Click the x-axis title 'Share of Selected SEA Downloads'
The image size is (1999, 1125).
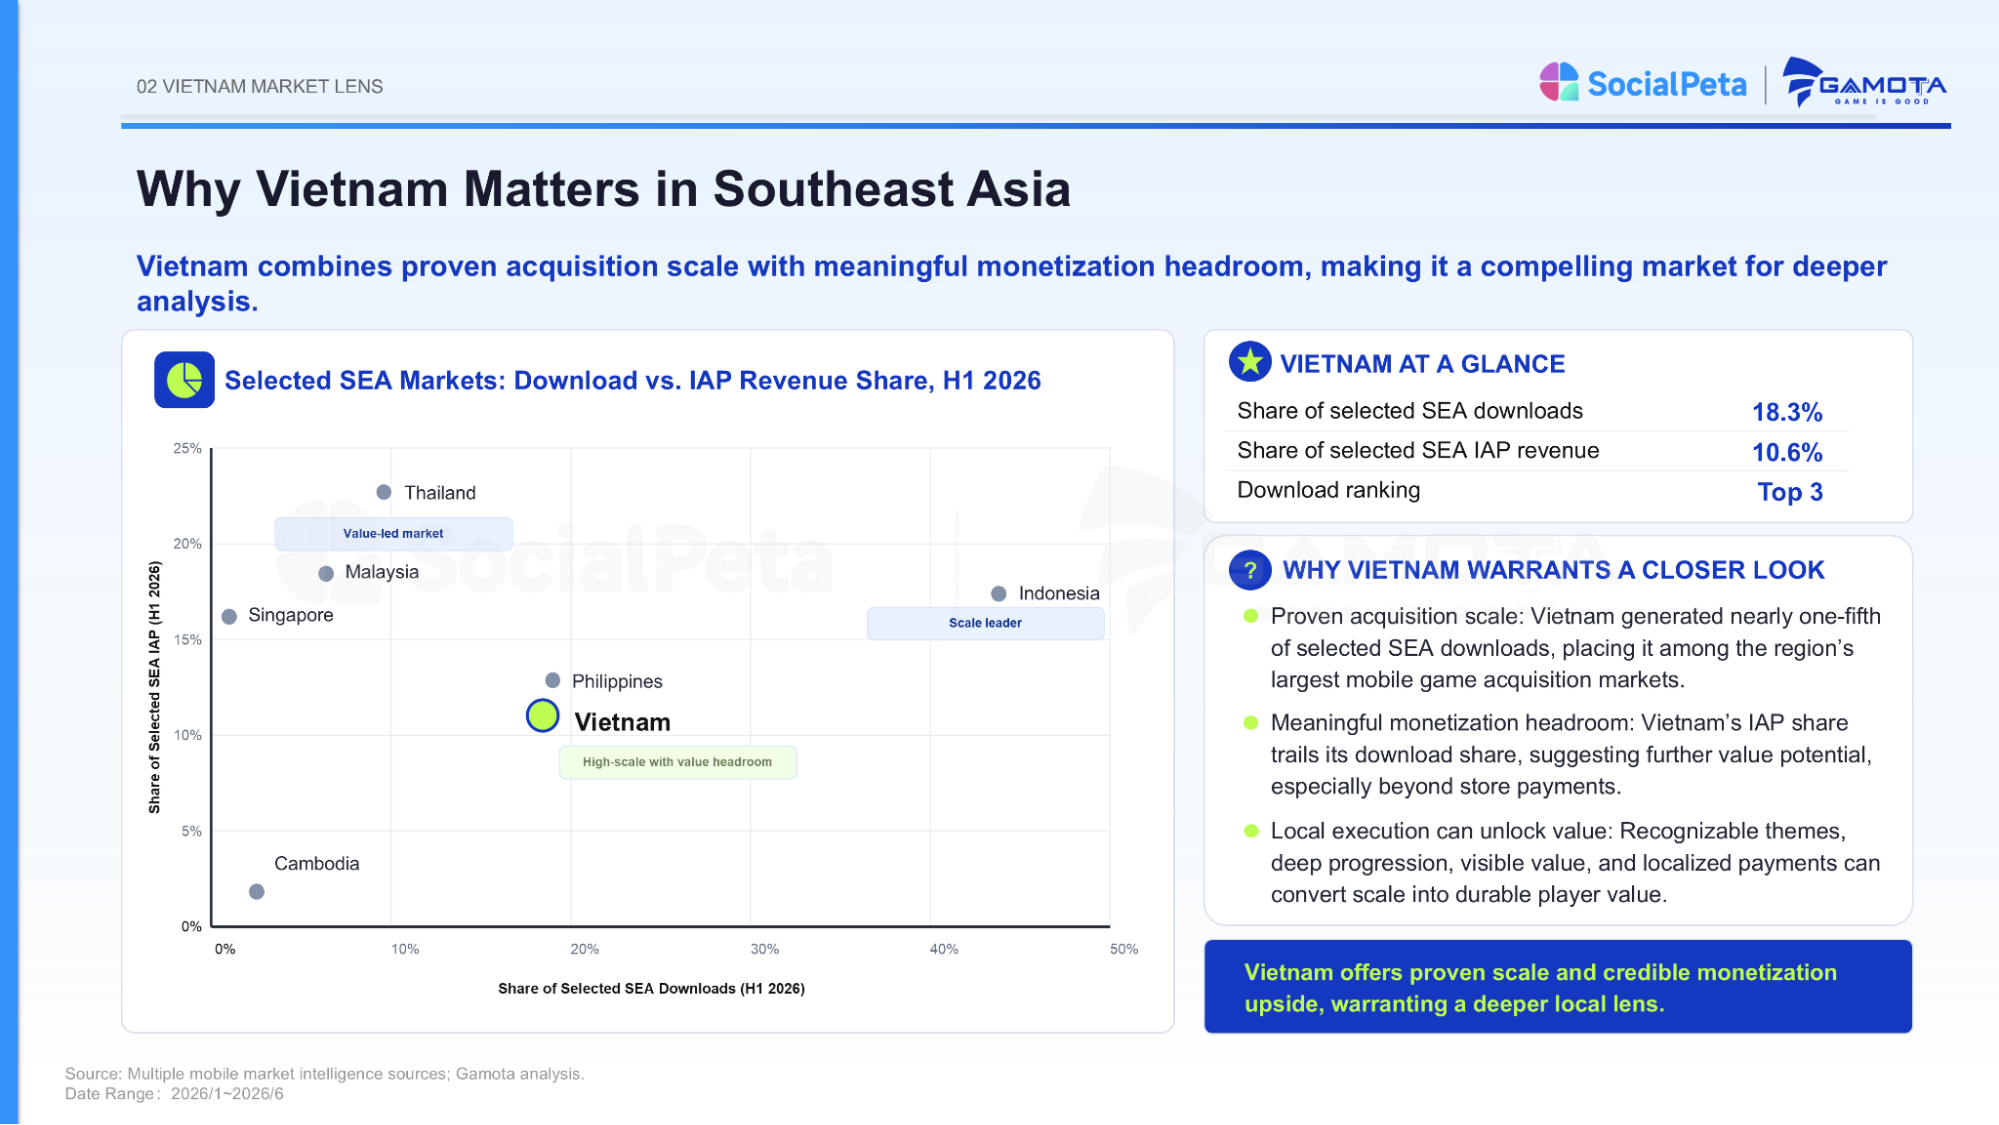point(651,989)
